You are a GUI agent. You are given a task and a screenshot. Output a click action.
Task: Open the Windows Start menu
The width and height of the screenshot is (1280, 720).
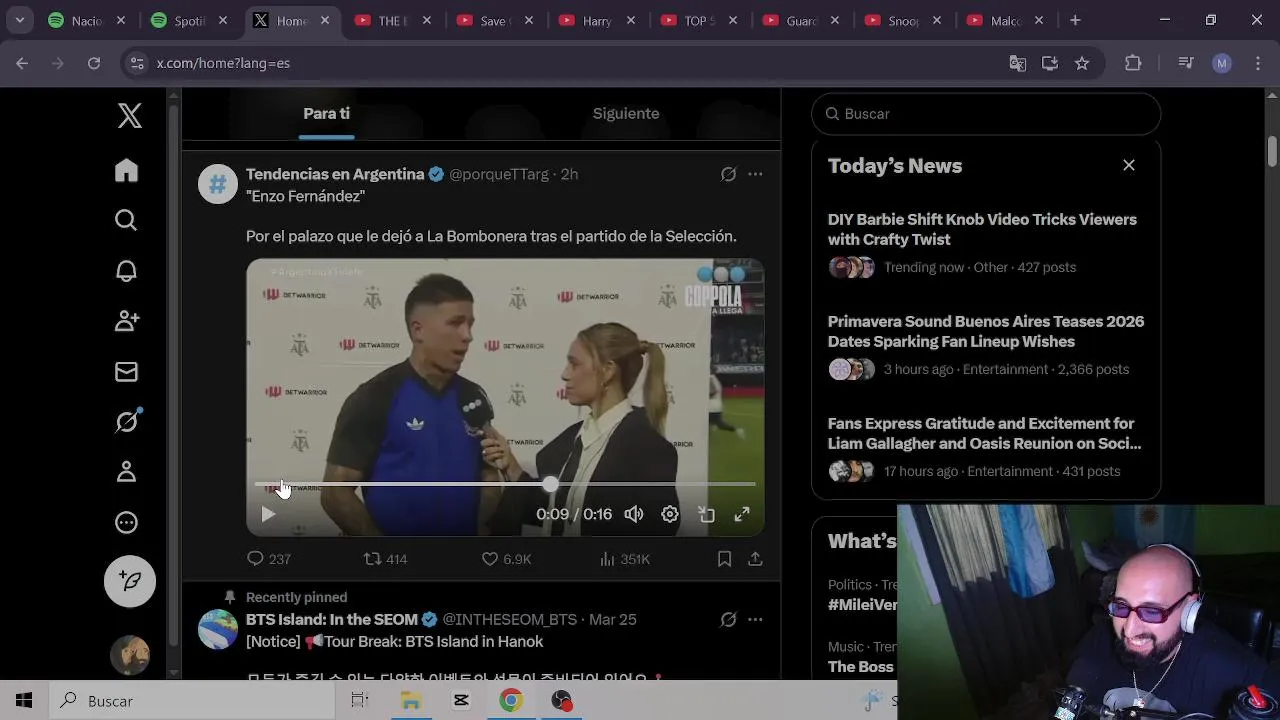(23, 701)
